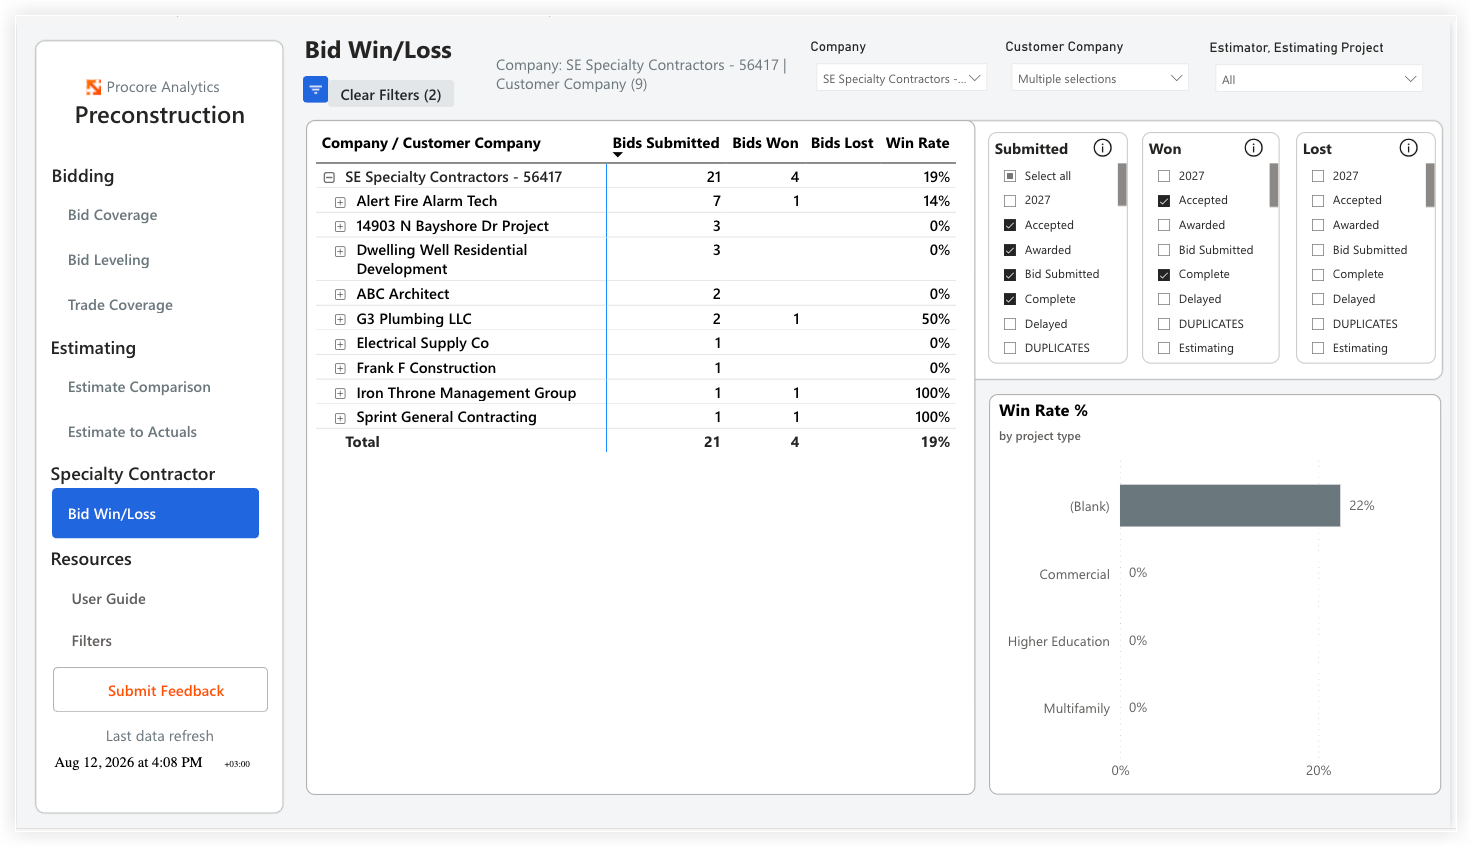Click Submit Feedback button
Screen dimensions: 1472x847
point(160,690)
